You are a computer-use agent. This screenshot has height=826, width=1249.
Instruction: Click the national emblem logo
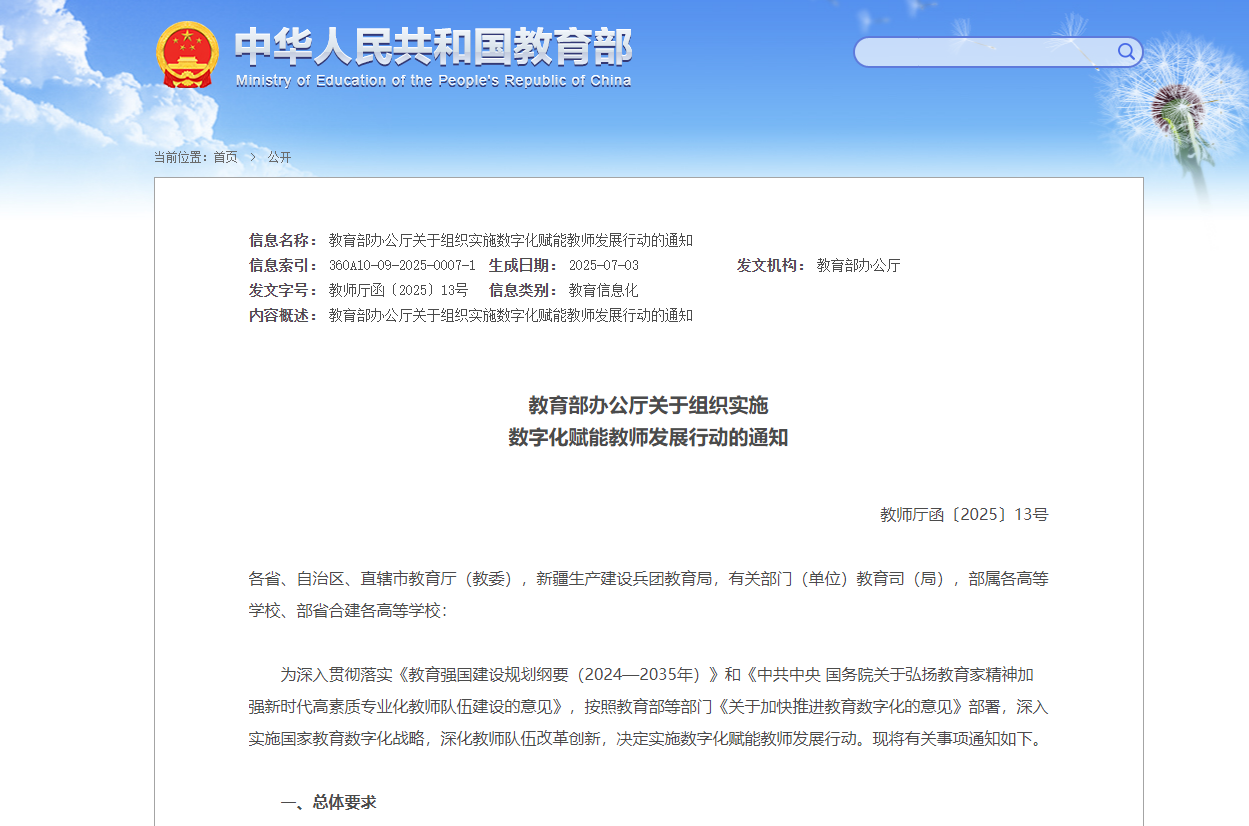click(x=187, y=54)
